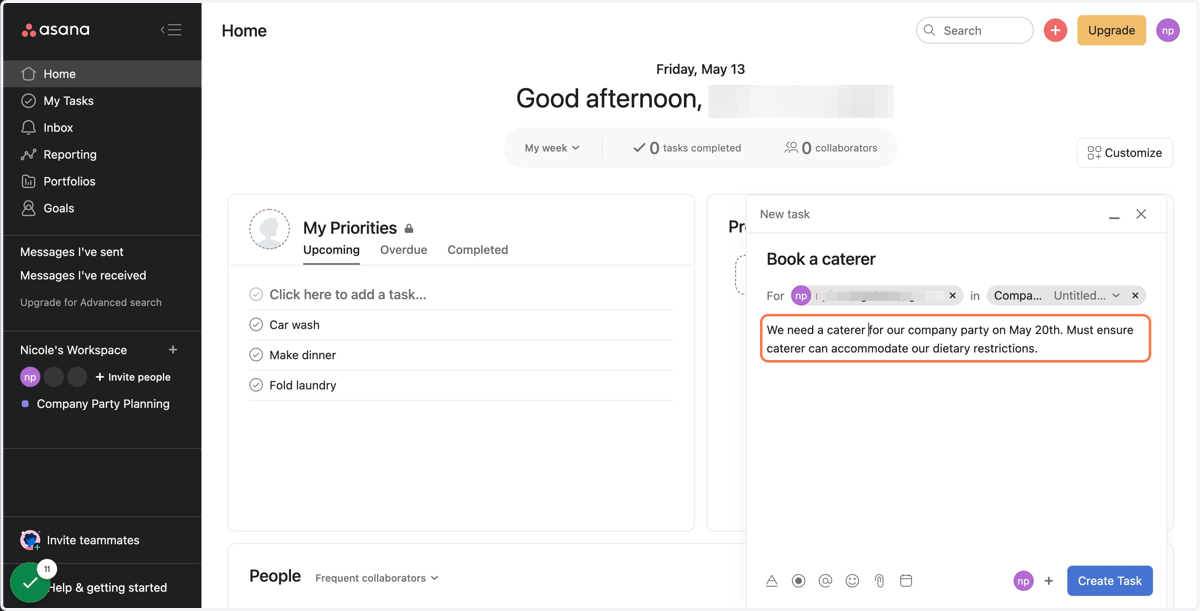This screenshot has width=1200, height=611.
Task: Open Messages I've received
Action: coord(83,275)
